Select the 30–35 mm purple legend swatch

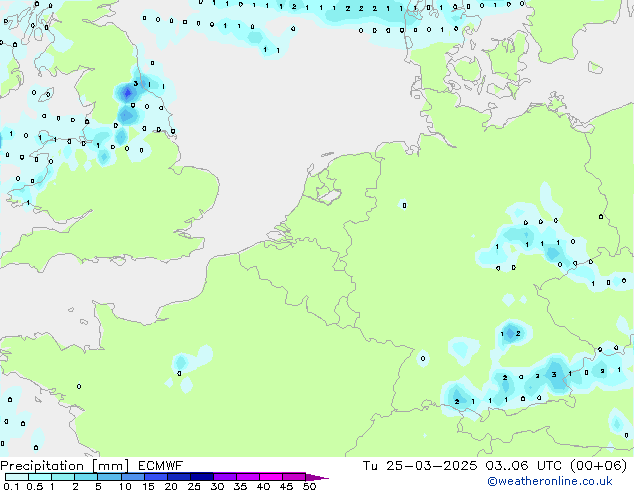[x=224, y=477]
